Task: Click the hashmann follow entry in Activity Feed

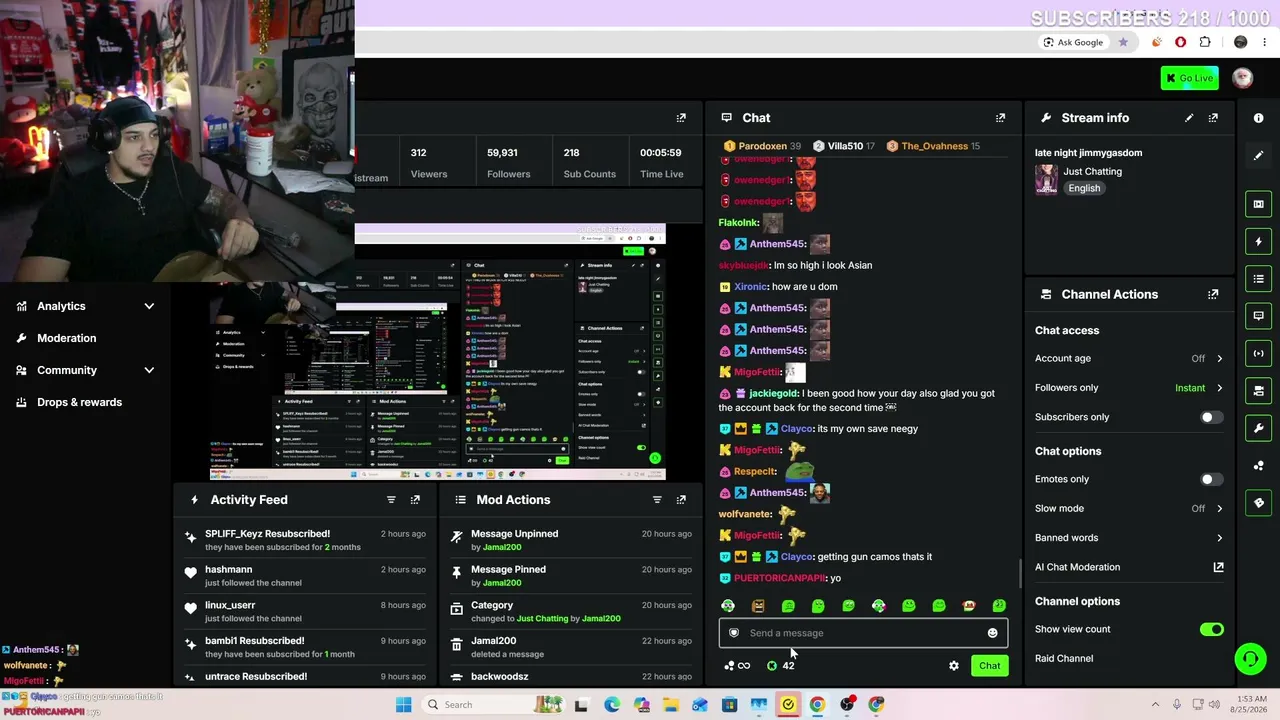Action: pos(306,576)
